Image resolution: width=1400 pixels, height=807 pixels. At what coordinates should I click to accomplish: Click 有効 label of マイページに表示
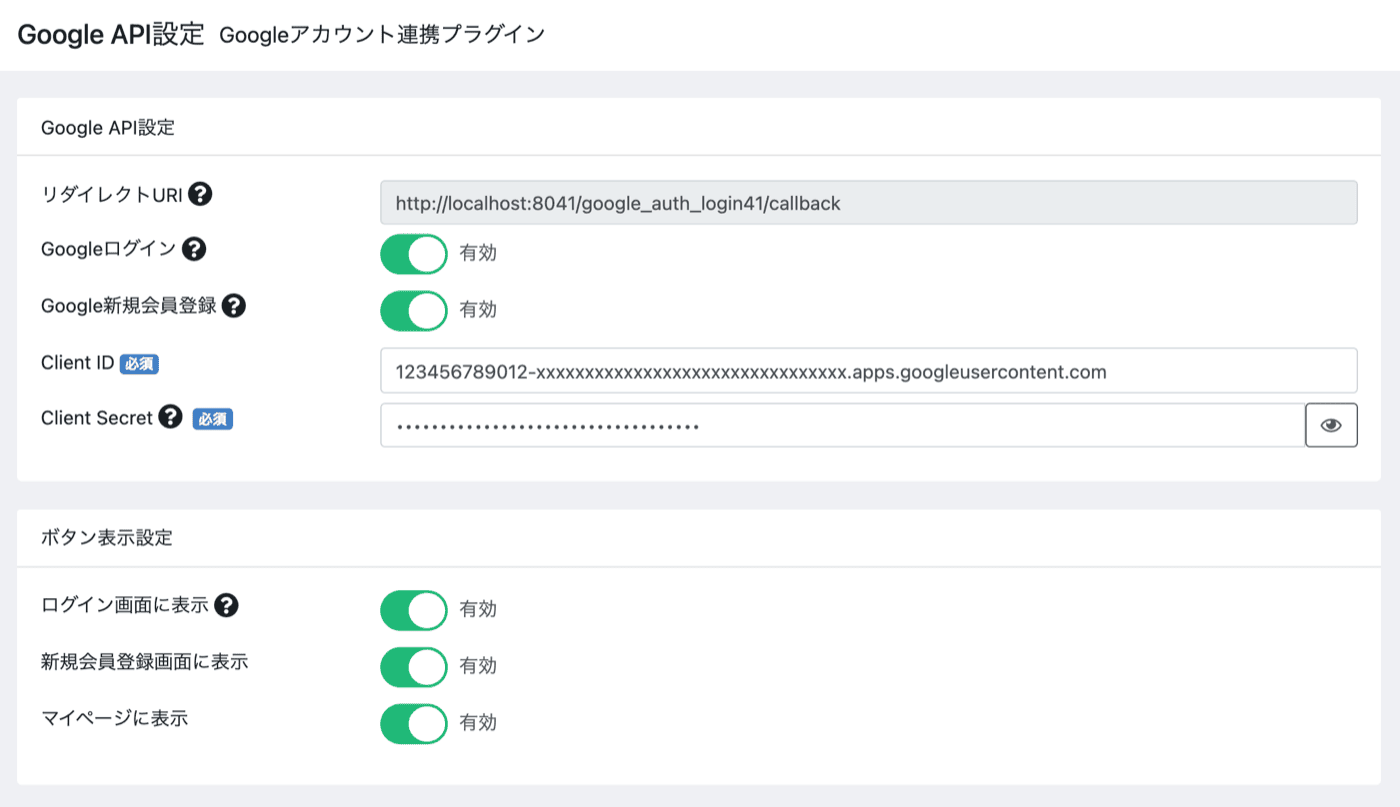point(478,722)
